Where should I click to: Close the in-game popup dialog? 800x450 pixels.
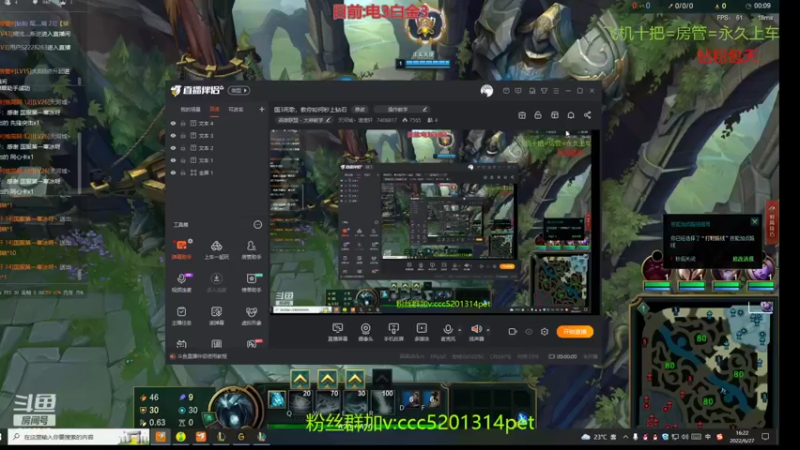pyautogui.click(x=755, y=221)
